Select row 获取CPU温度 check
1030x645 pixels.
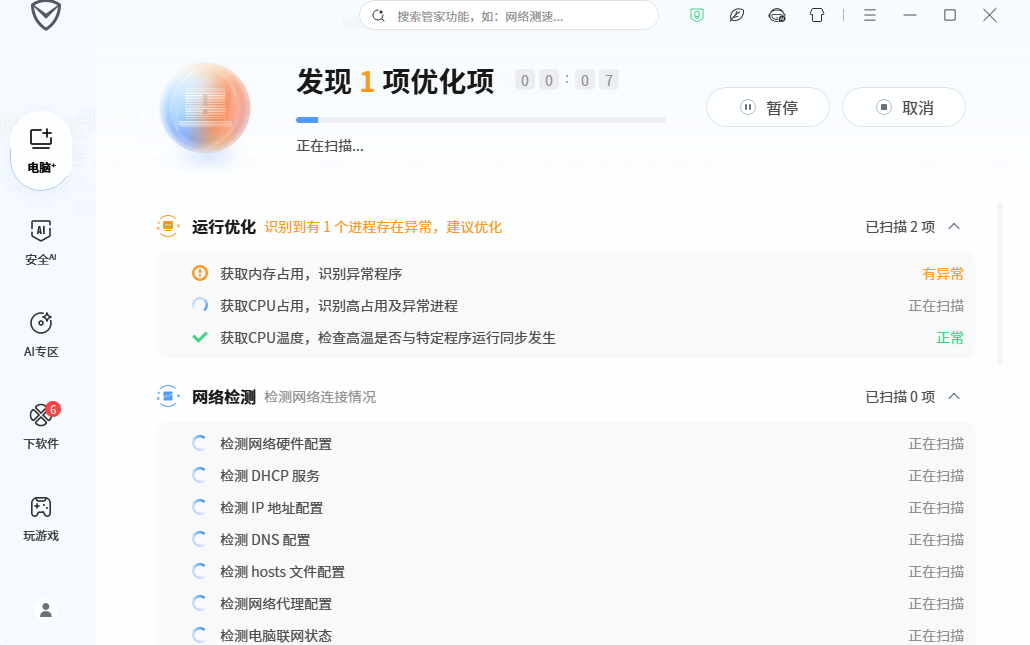point(566,338)
